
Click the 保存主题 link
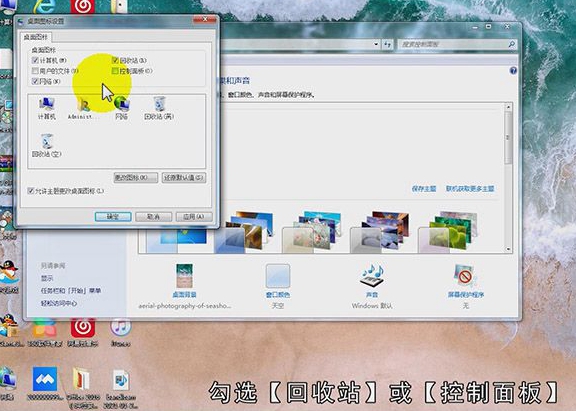point(424,189)
